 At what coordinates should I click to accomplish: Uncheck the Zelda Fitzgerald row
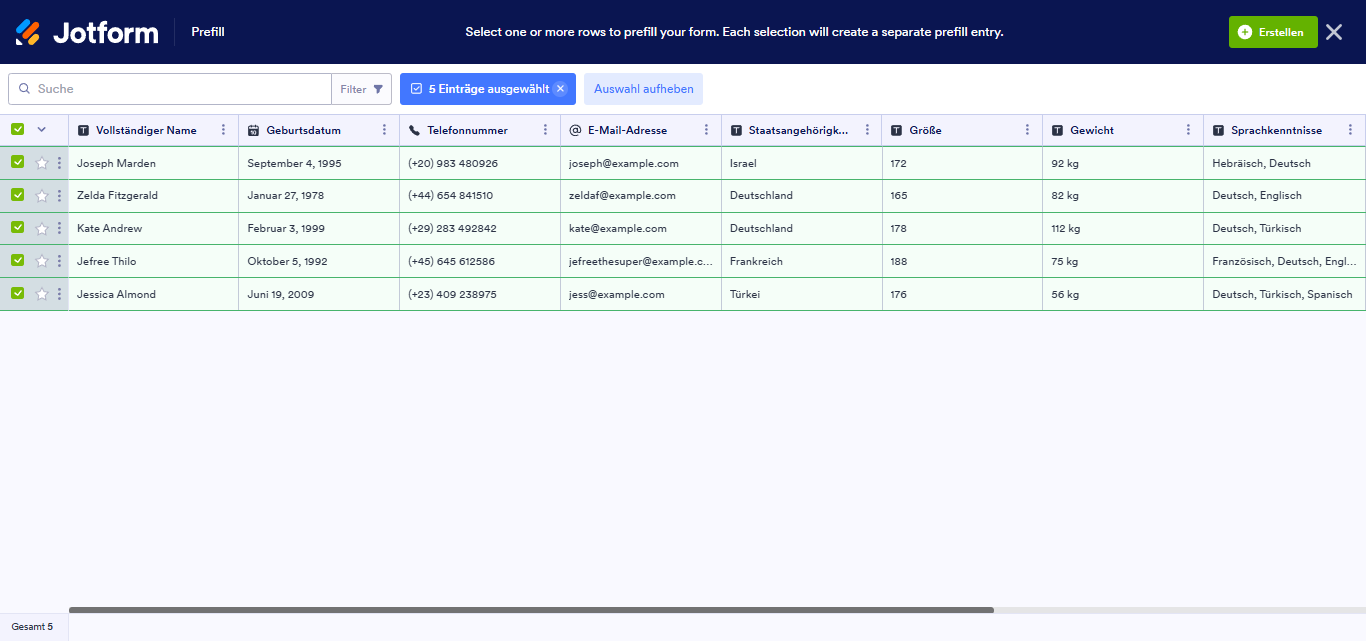(17, 195)
